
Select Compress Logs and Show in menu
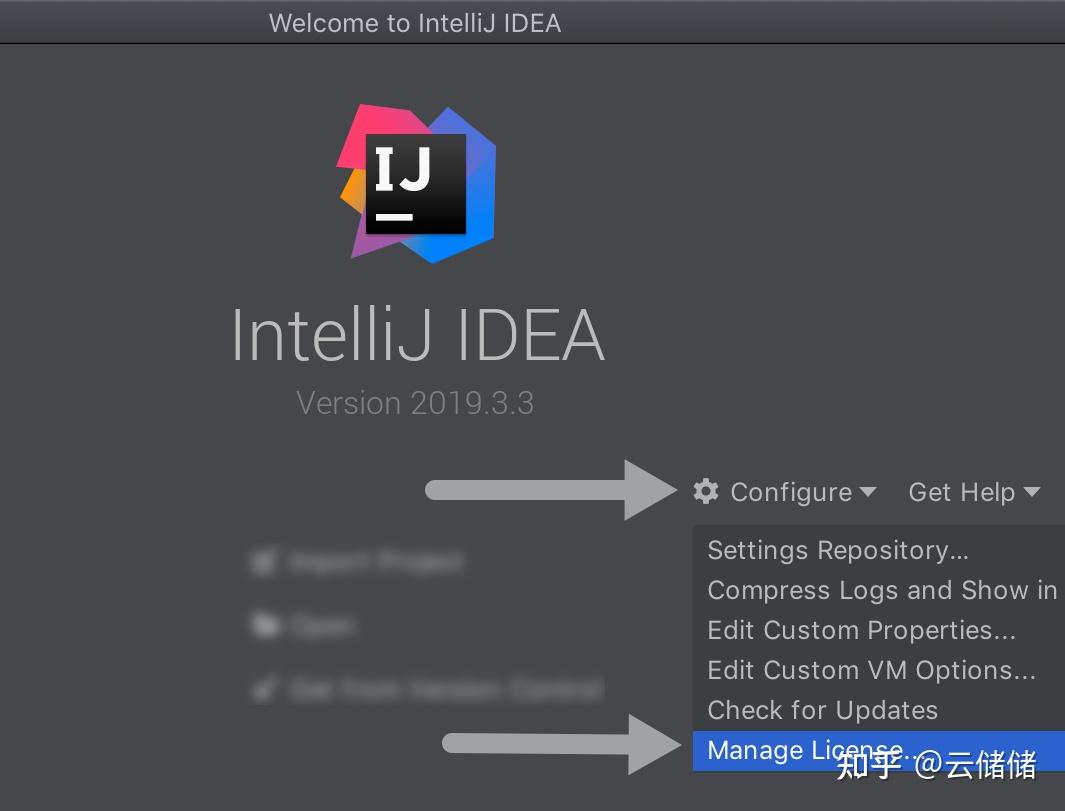pyautogui.click(x=880, y=590)
